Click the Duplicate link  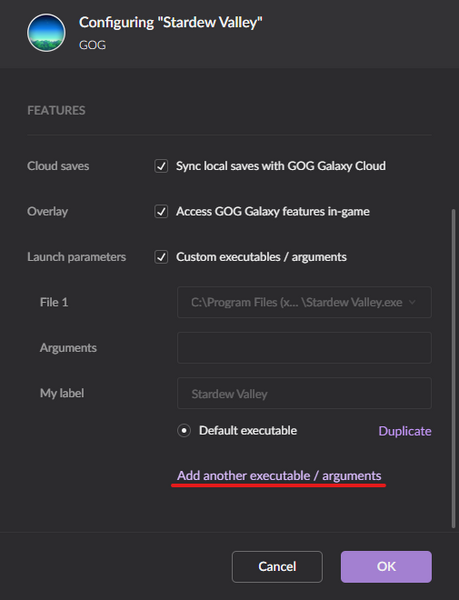[x=405, y=431]
